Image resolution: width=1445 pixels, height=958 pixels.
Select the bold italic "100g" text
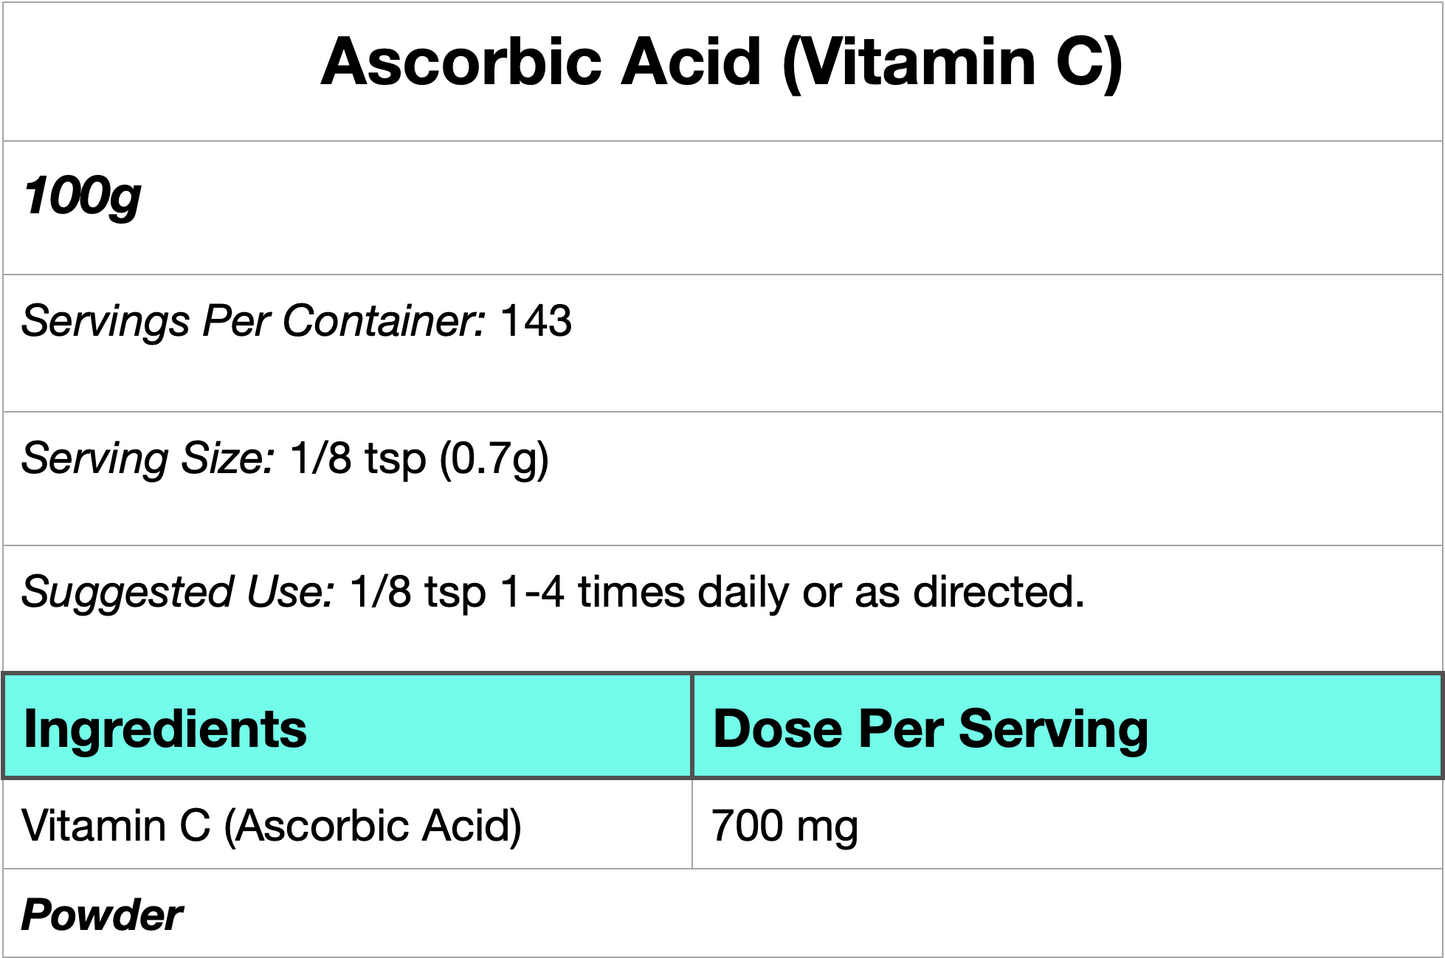click(83, 196)
